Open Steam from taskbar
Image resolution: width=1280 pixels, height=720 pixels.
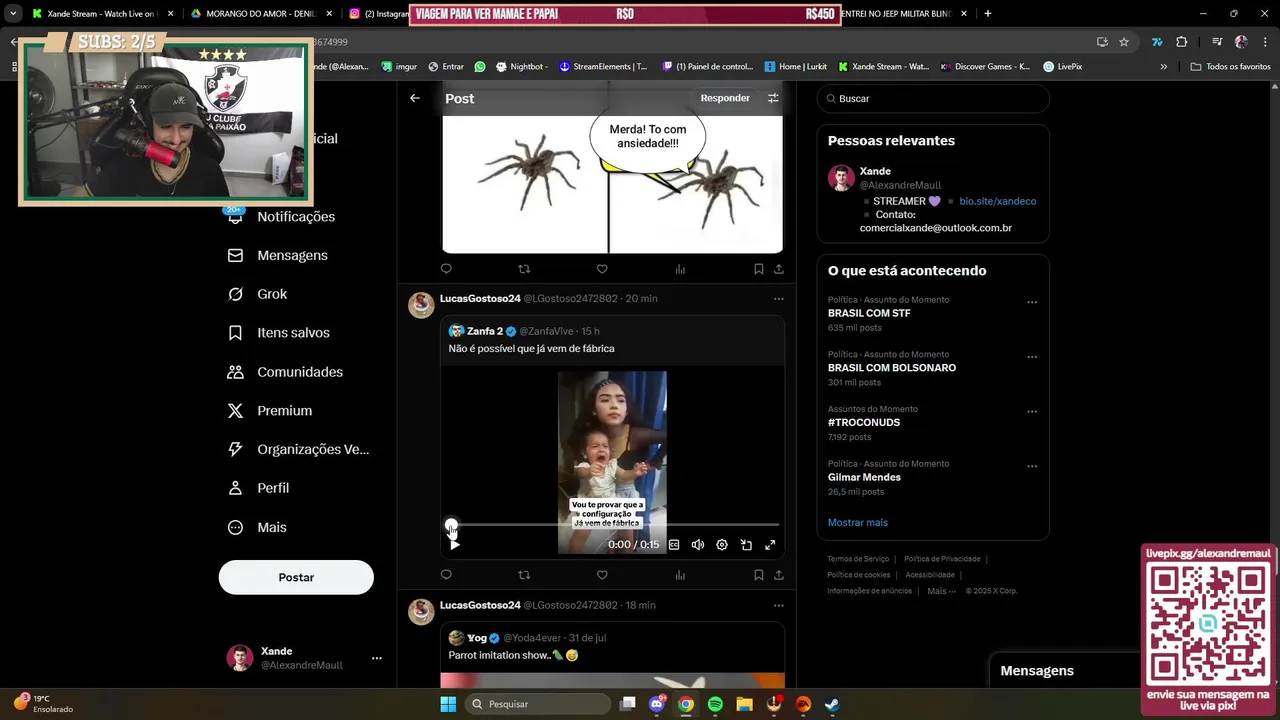coord(832,704)
